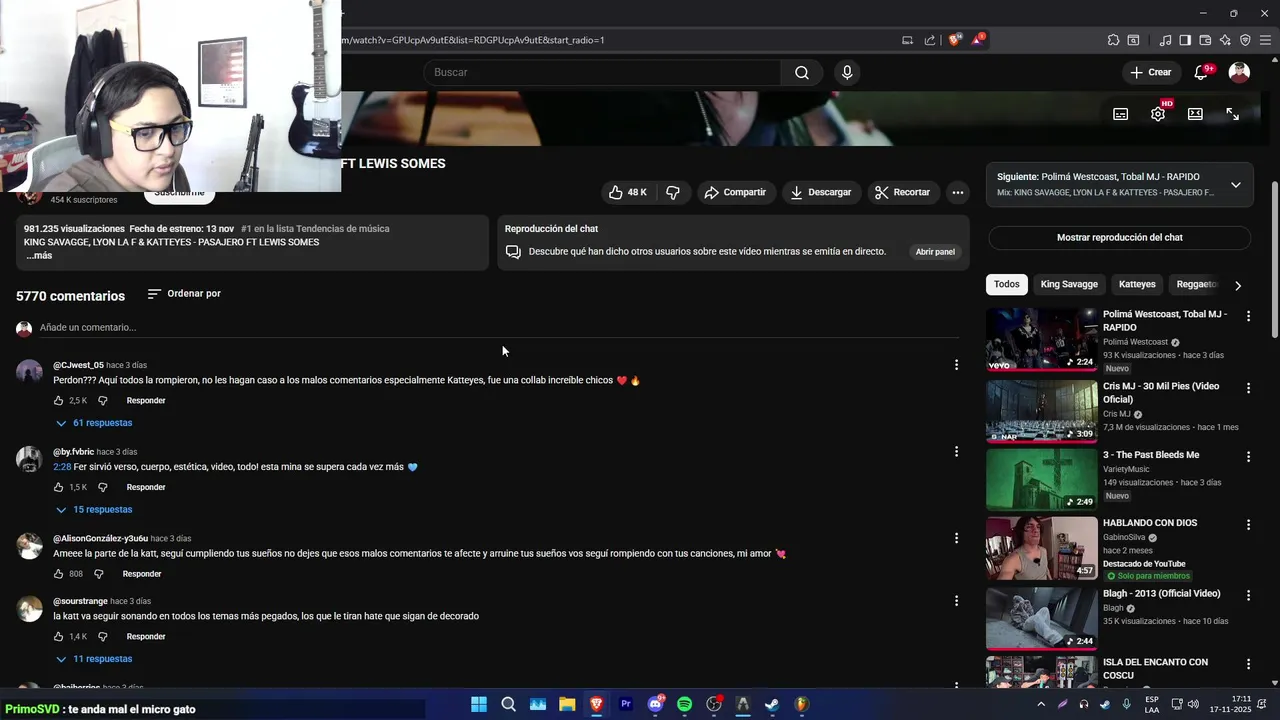
Task: Select the King Savagge filter chip
Action: tap(1069, 284)
